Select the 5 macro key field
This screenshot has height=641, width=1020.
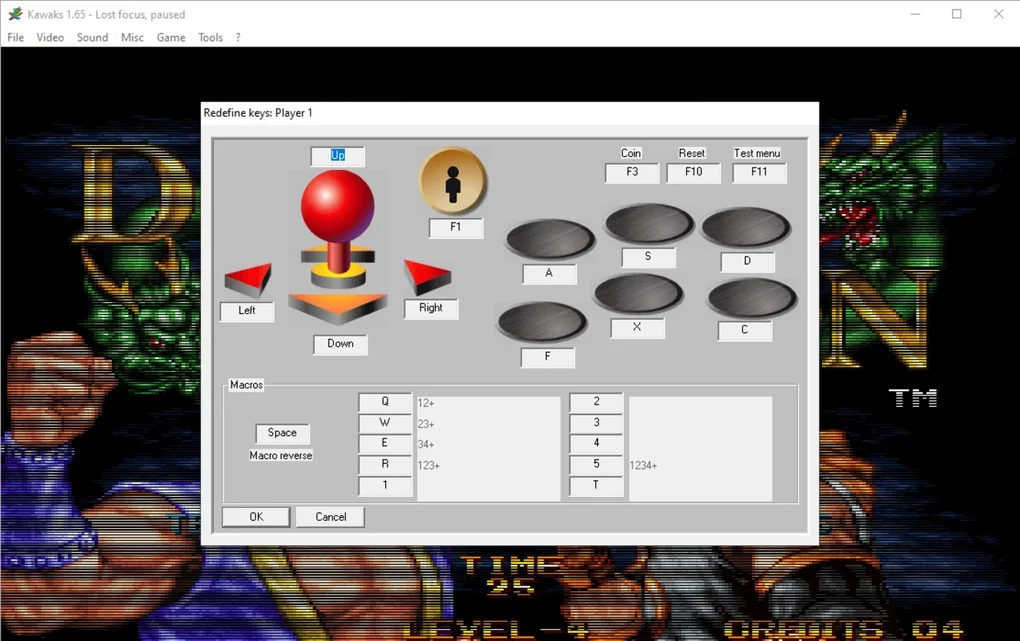click(x=596, y=465)
